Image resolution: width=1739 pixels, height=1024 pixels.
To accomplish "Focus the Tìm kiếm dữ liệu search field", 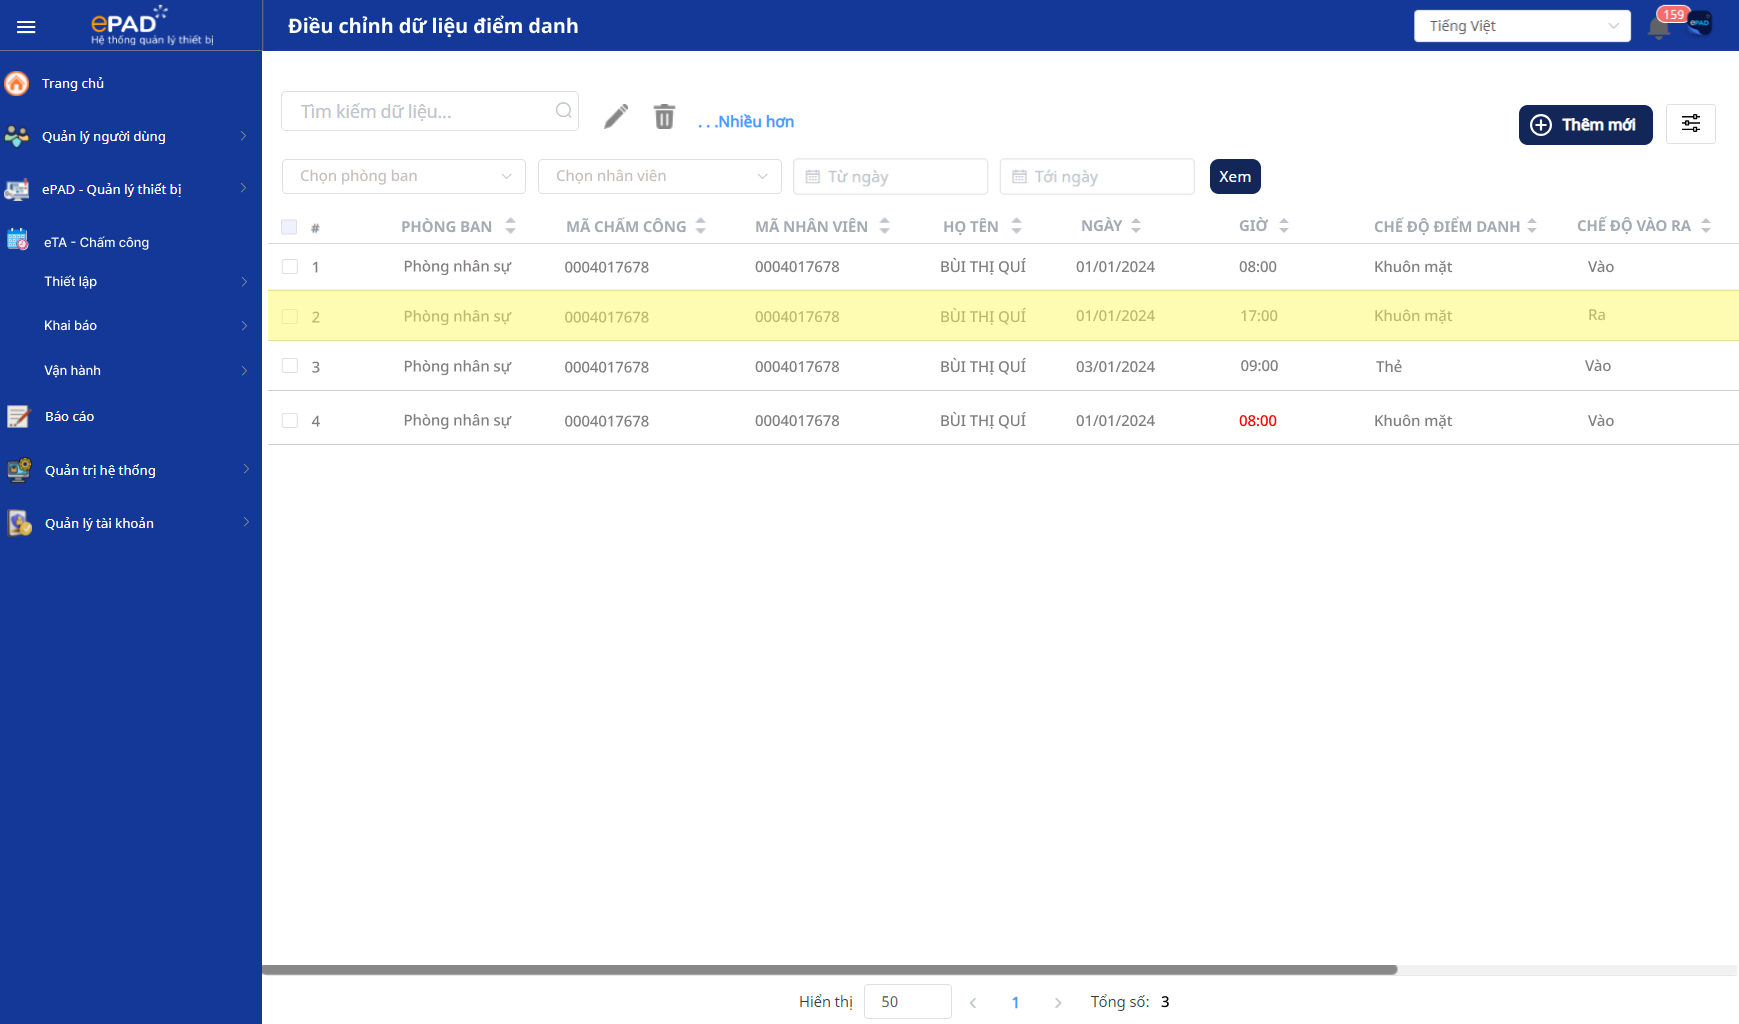I will [x=430, y=111].
